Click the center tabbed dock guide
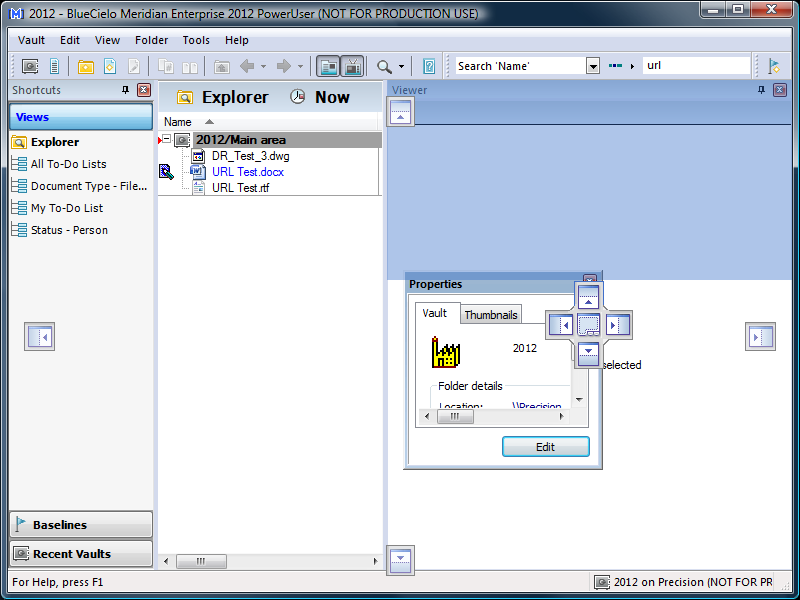800x600 pixels. point(588,325)
